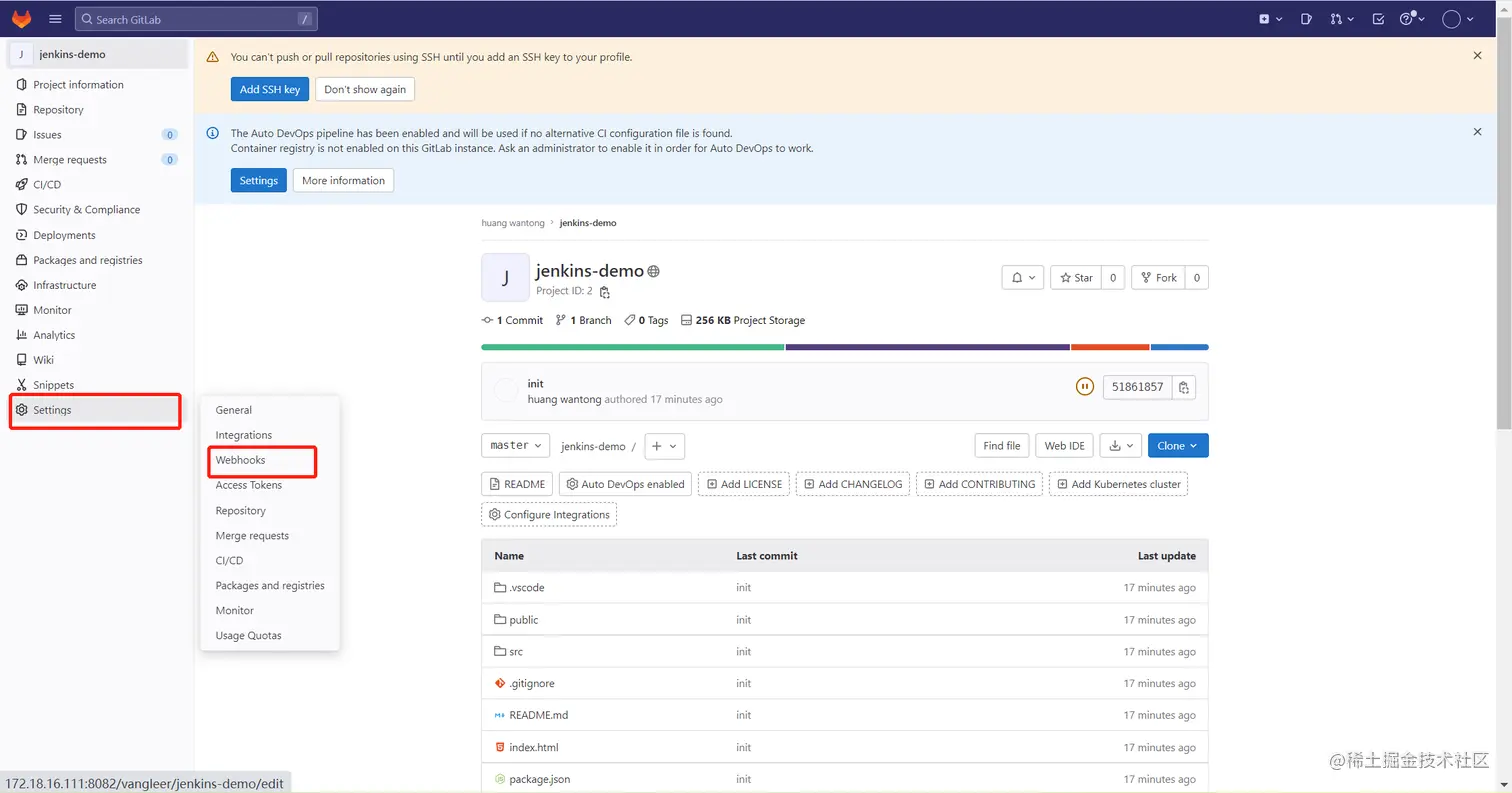Open Security & Compliance shield item
Image resolution: width=1512 pixels, height=793 pixels.
coord(98,210)
